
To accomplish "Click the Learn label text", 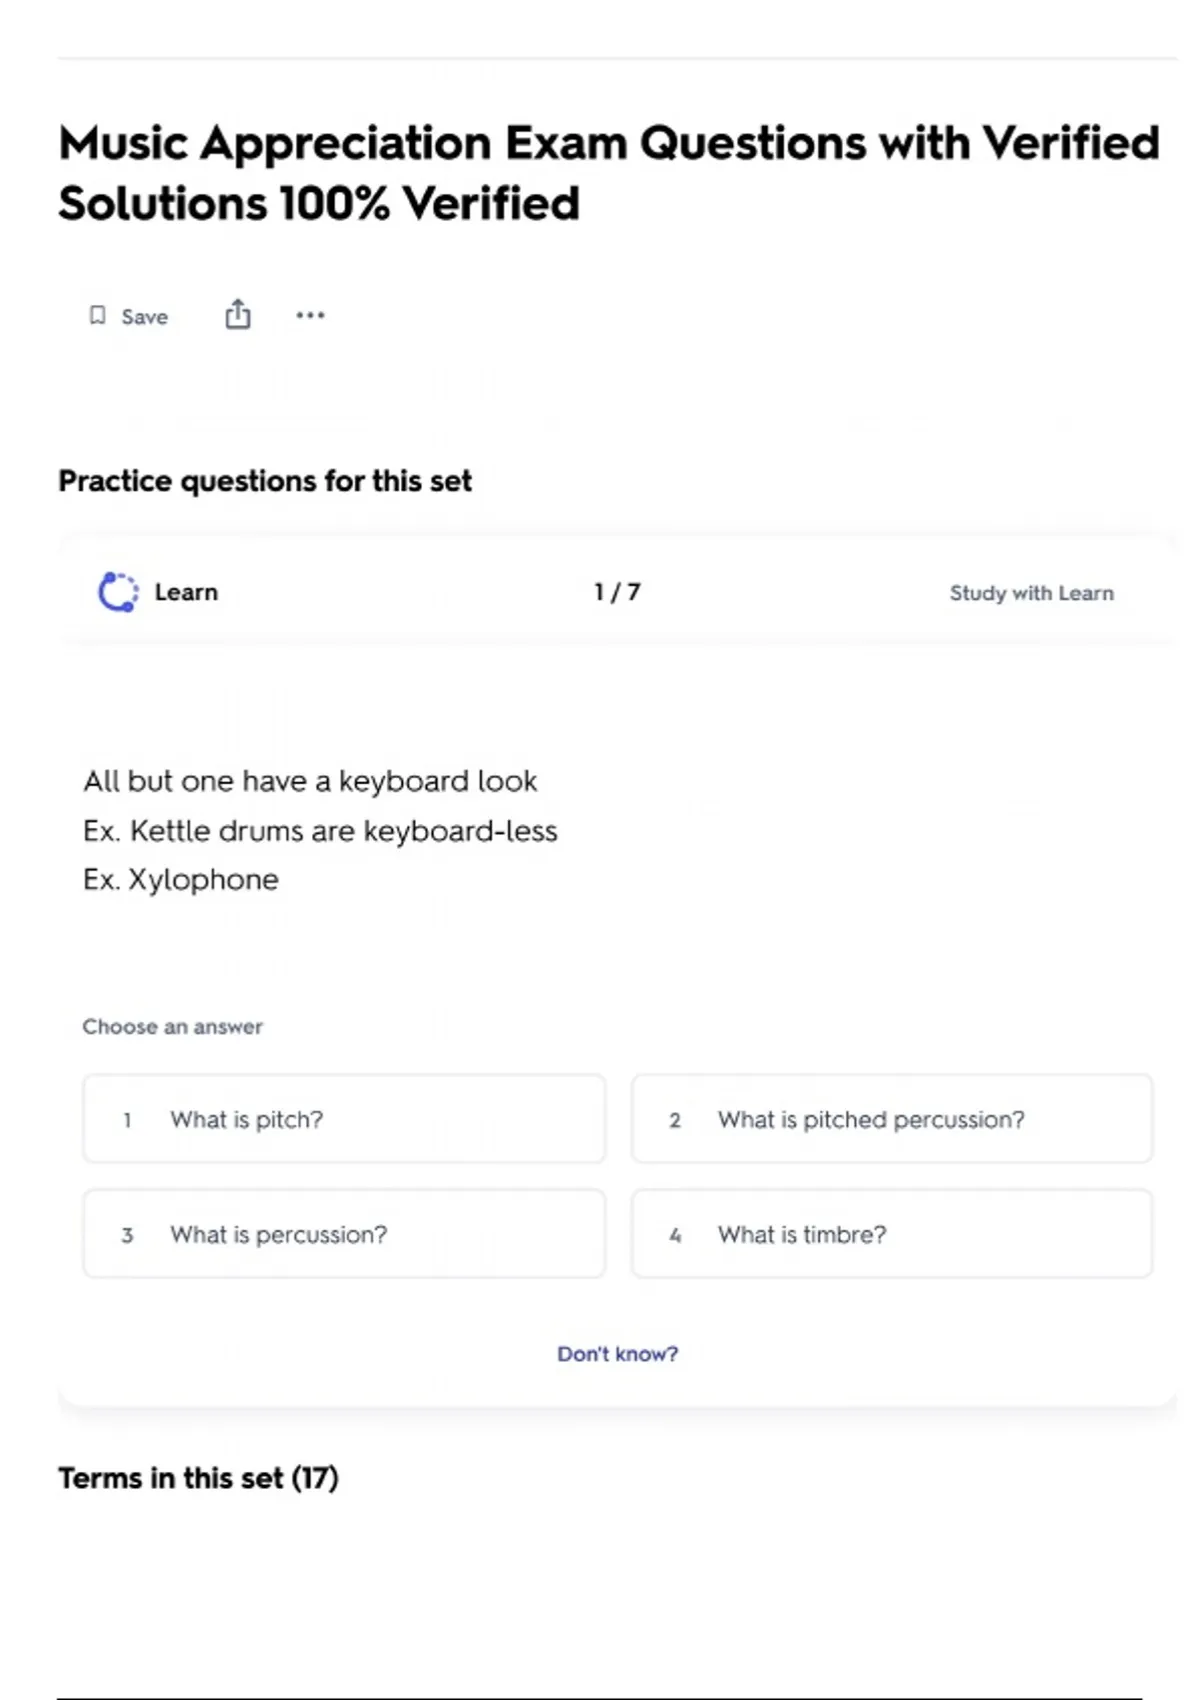I will tap(186, 592).
